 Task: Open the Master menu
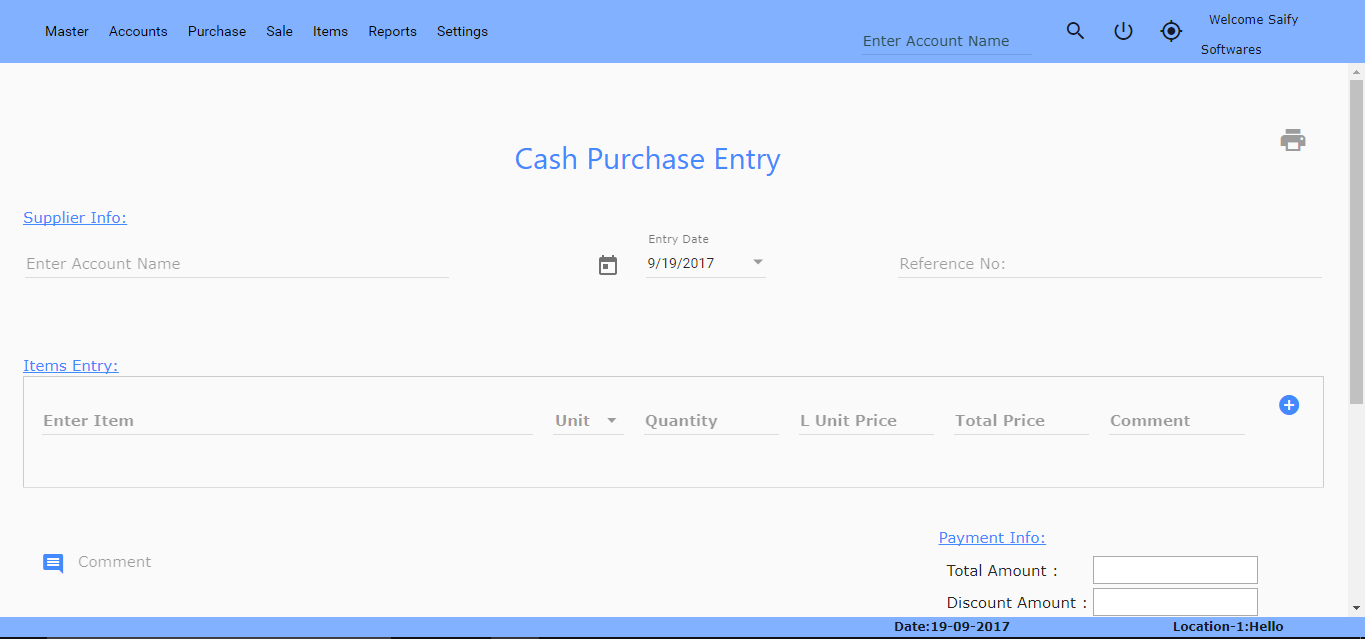tap(67, 31)
